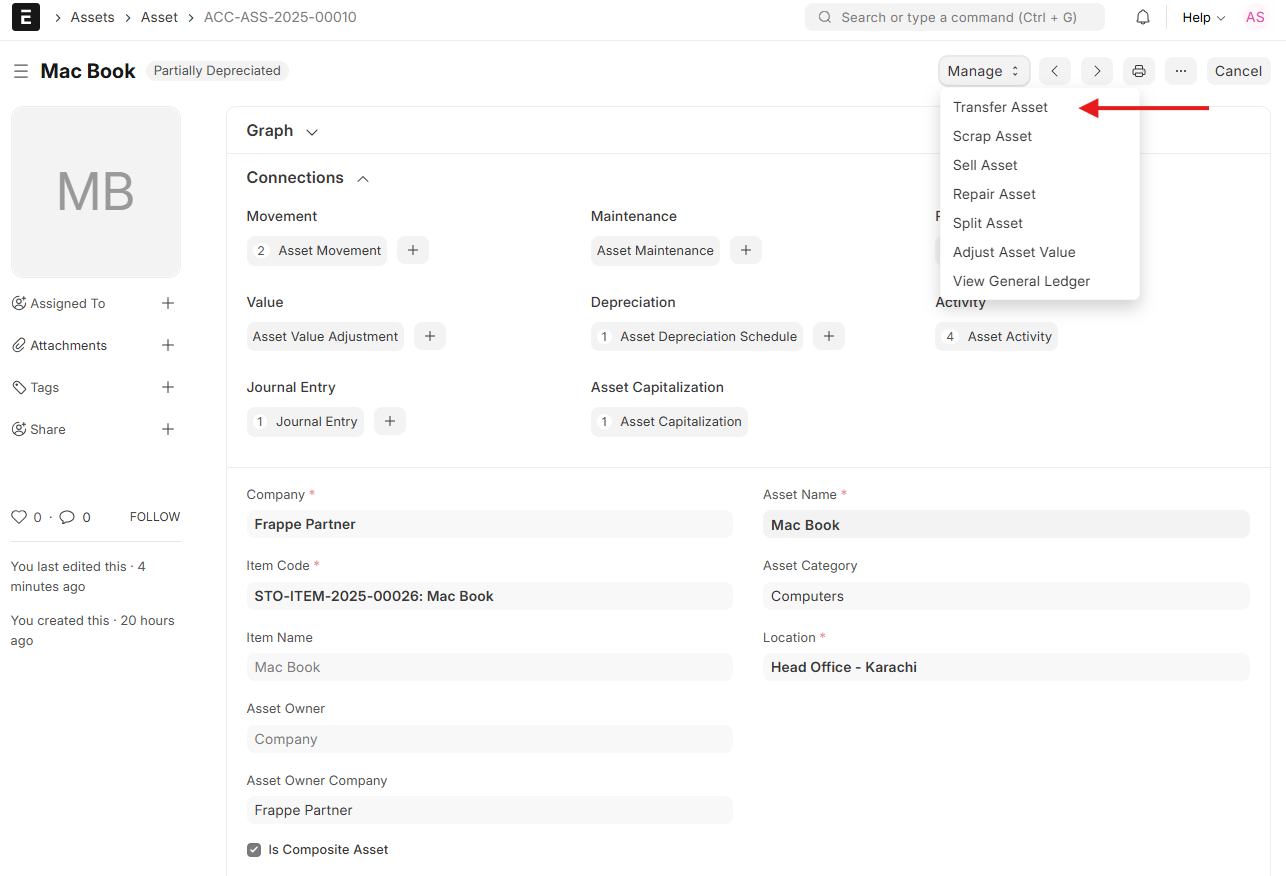
Task: Select Transfer Asset from Manage menu
Action: click(1000, 107)
